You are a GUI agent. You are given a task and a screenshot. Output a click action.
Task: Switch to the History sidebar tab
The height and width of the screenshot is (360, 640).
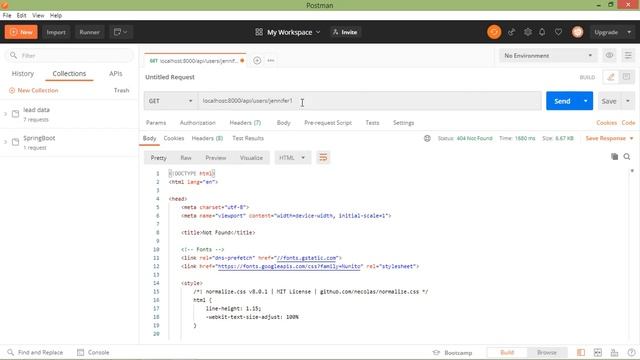22,73
